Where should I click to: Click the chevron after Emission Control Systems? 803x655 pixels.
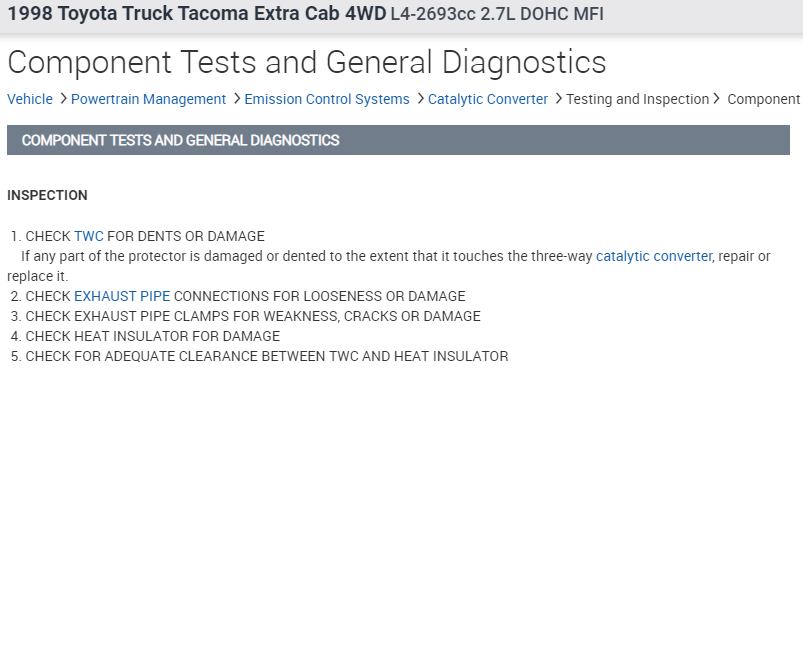click(420, 99)
